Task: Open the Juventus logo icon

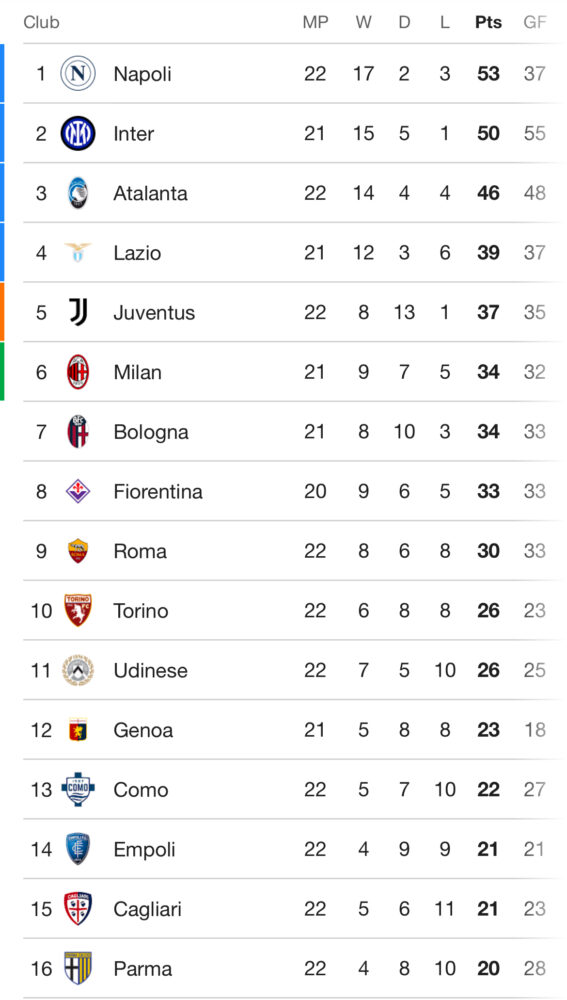Action: pos(78,312)
